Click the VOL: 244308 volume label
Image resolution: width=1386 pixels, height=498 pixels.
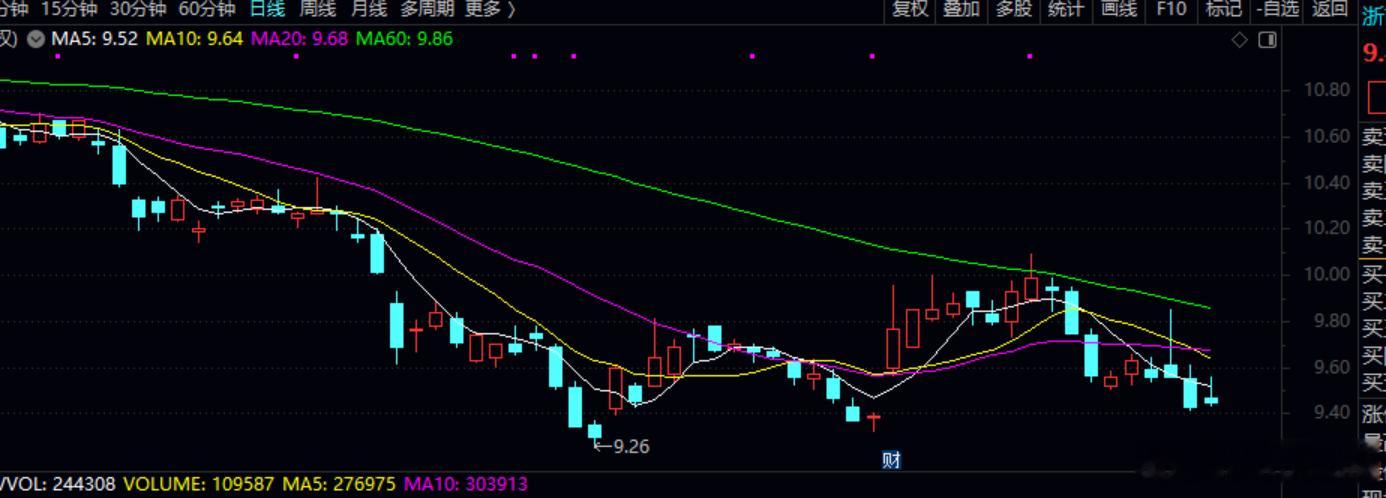(57, 485)
